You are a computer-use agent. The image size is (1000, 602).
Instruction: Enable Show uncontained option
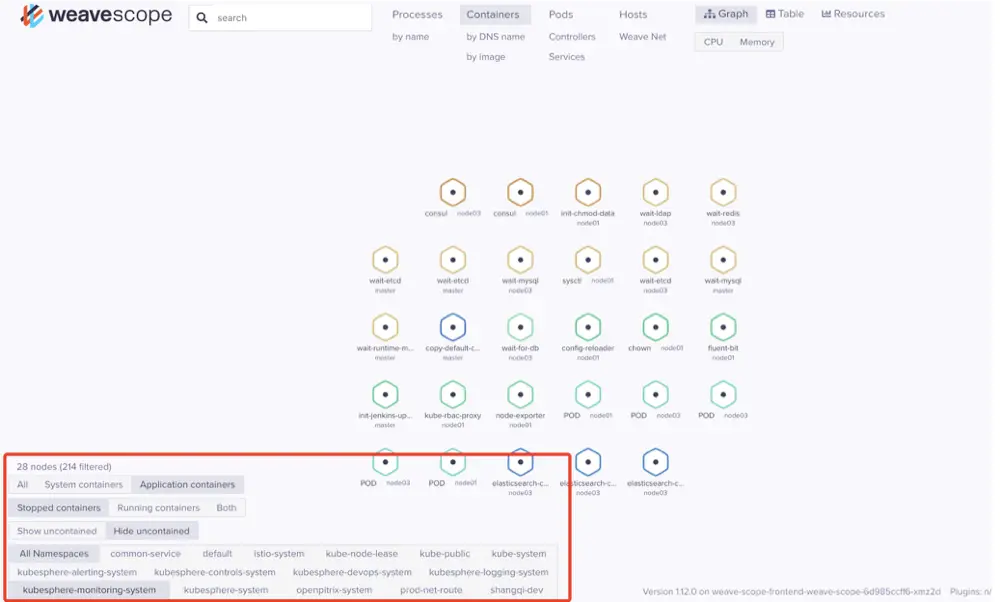[57, 531]
